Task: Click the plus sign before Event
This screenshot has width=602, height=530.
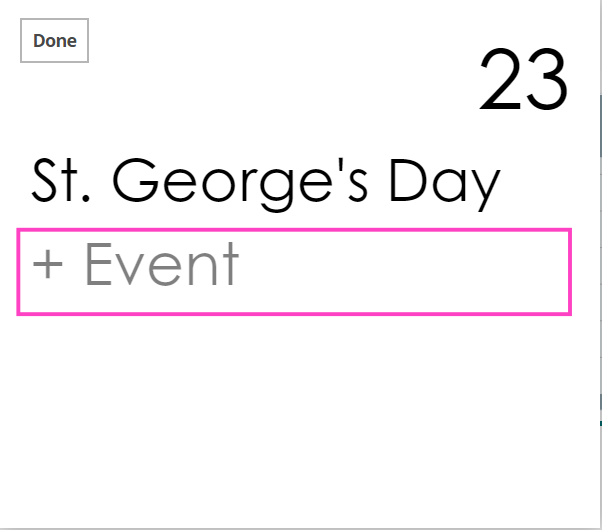Action: click(x=48, y=266)
